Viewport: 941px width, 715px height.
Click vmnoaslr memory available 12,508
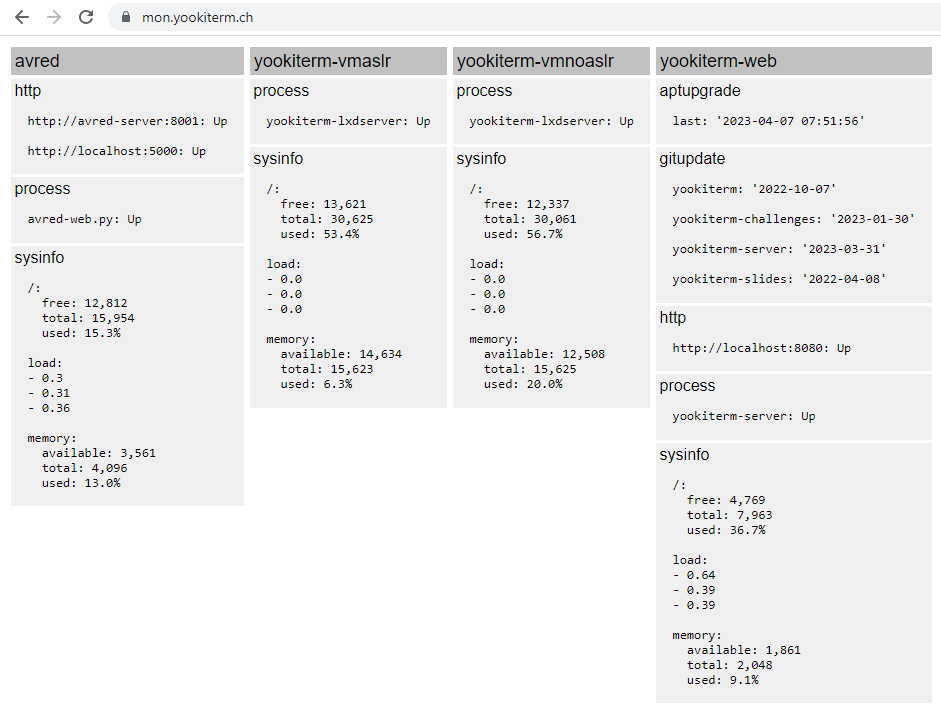coord(544,354)
